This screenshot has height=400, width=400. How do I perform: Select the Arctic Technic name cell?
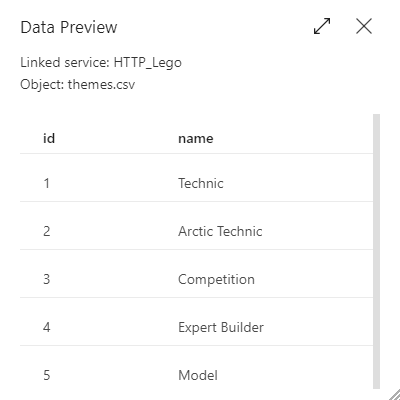pos(220,231)
